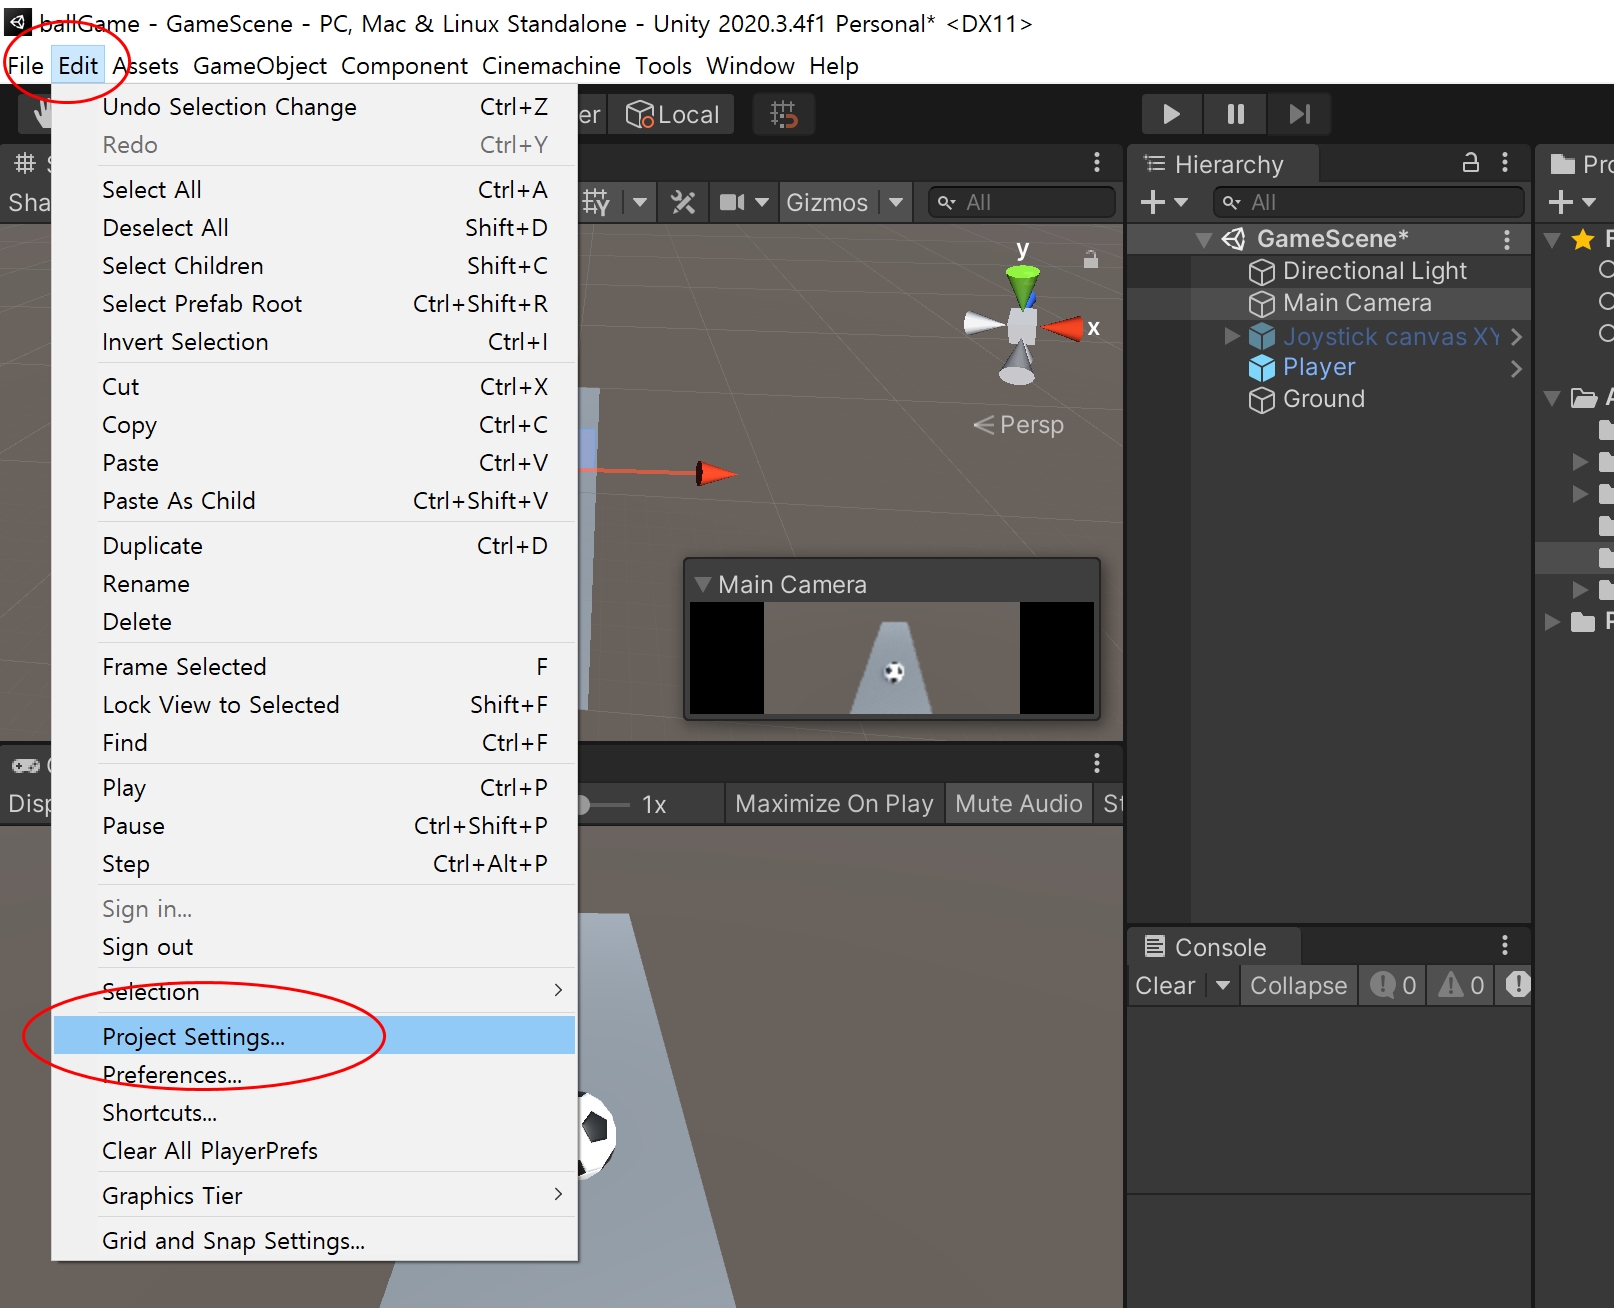Collapse Main Camera preview overlay arrow

(x=703, y=584)
